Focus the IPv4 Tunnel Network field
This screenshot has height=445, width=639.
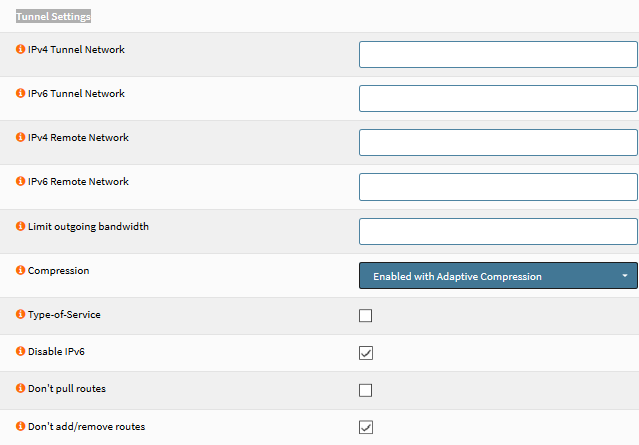click(497, 54)
